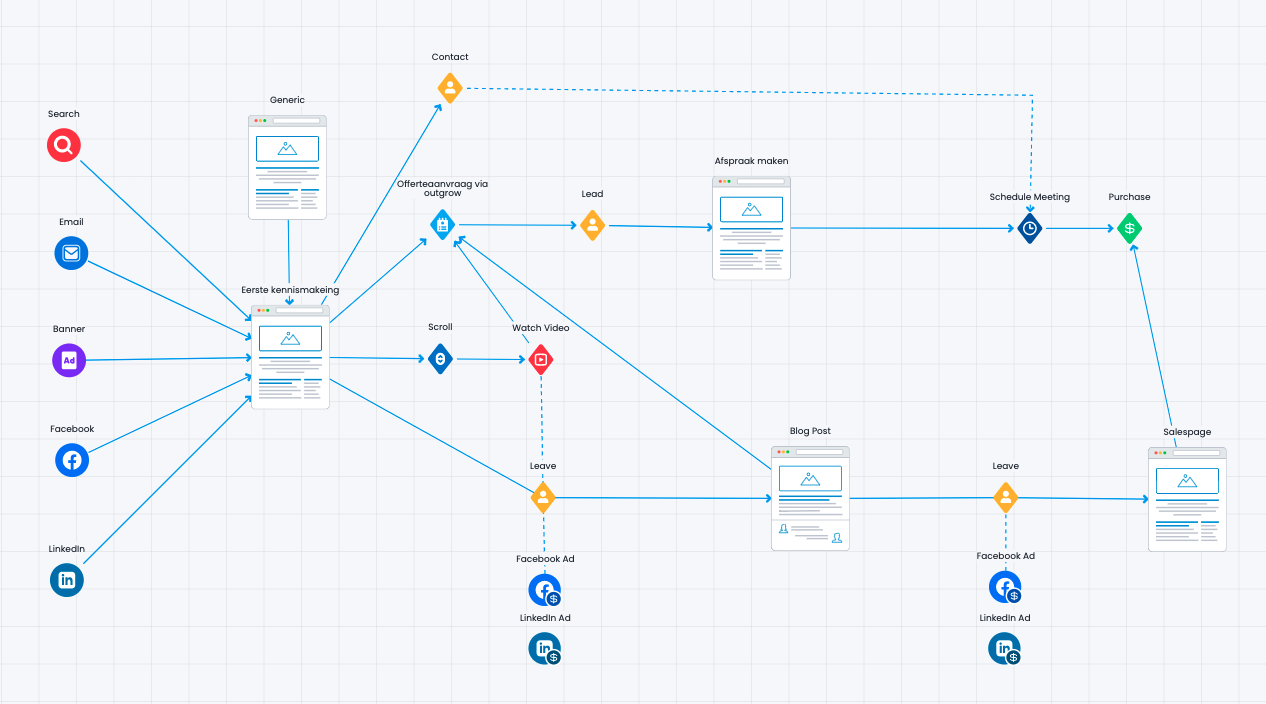This screenshot has height=704, width=1266.
Task: Select the Schedule Meeting clock node
Action: (1030, 228)
